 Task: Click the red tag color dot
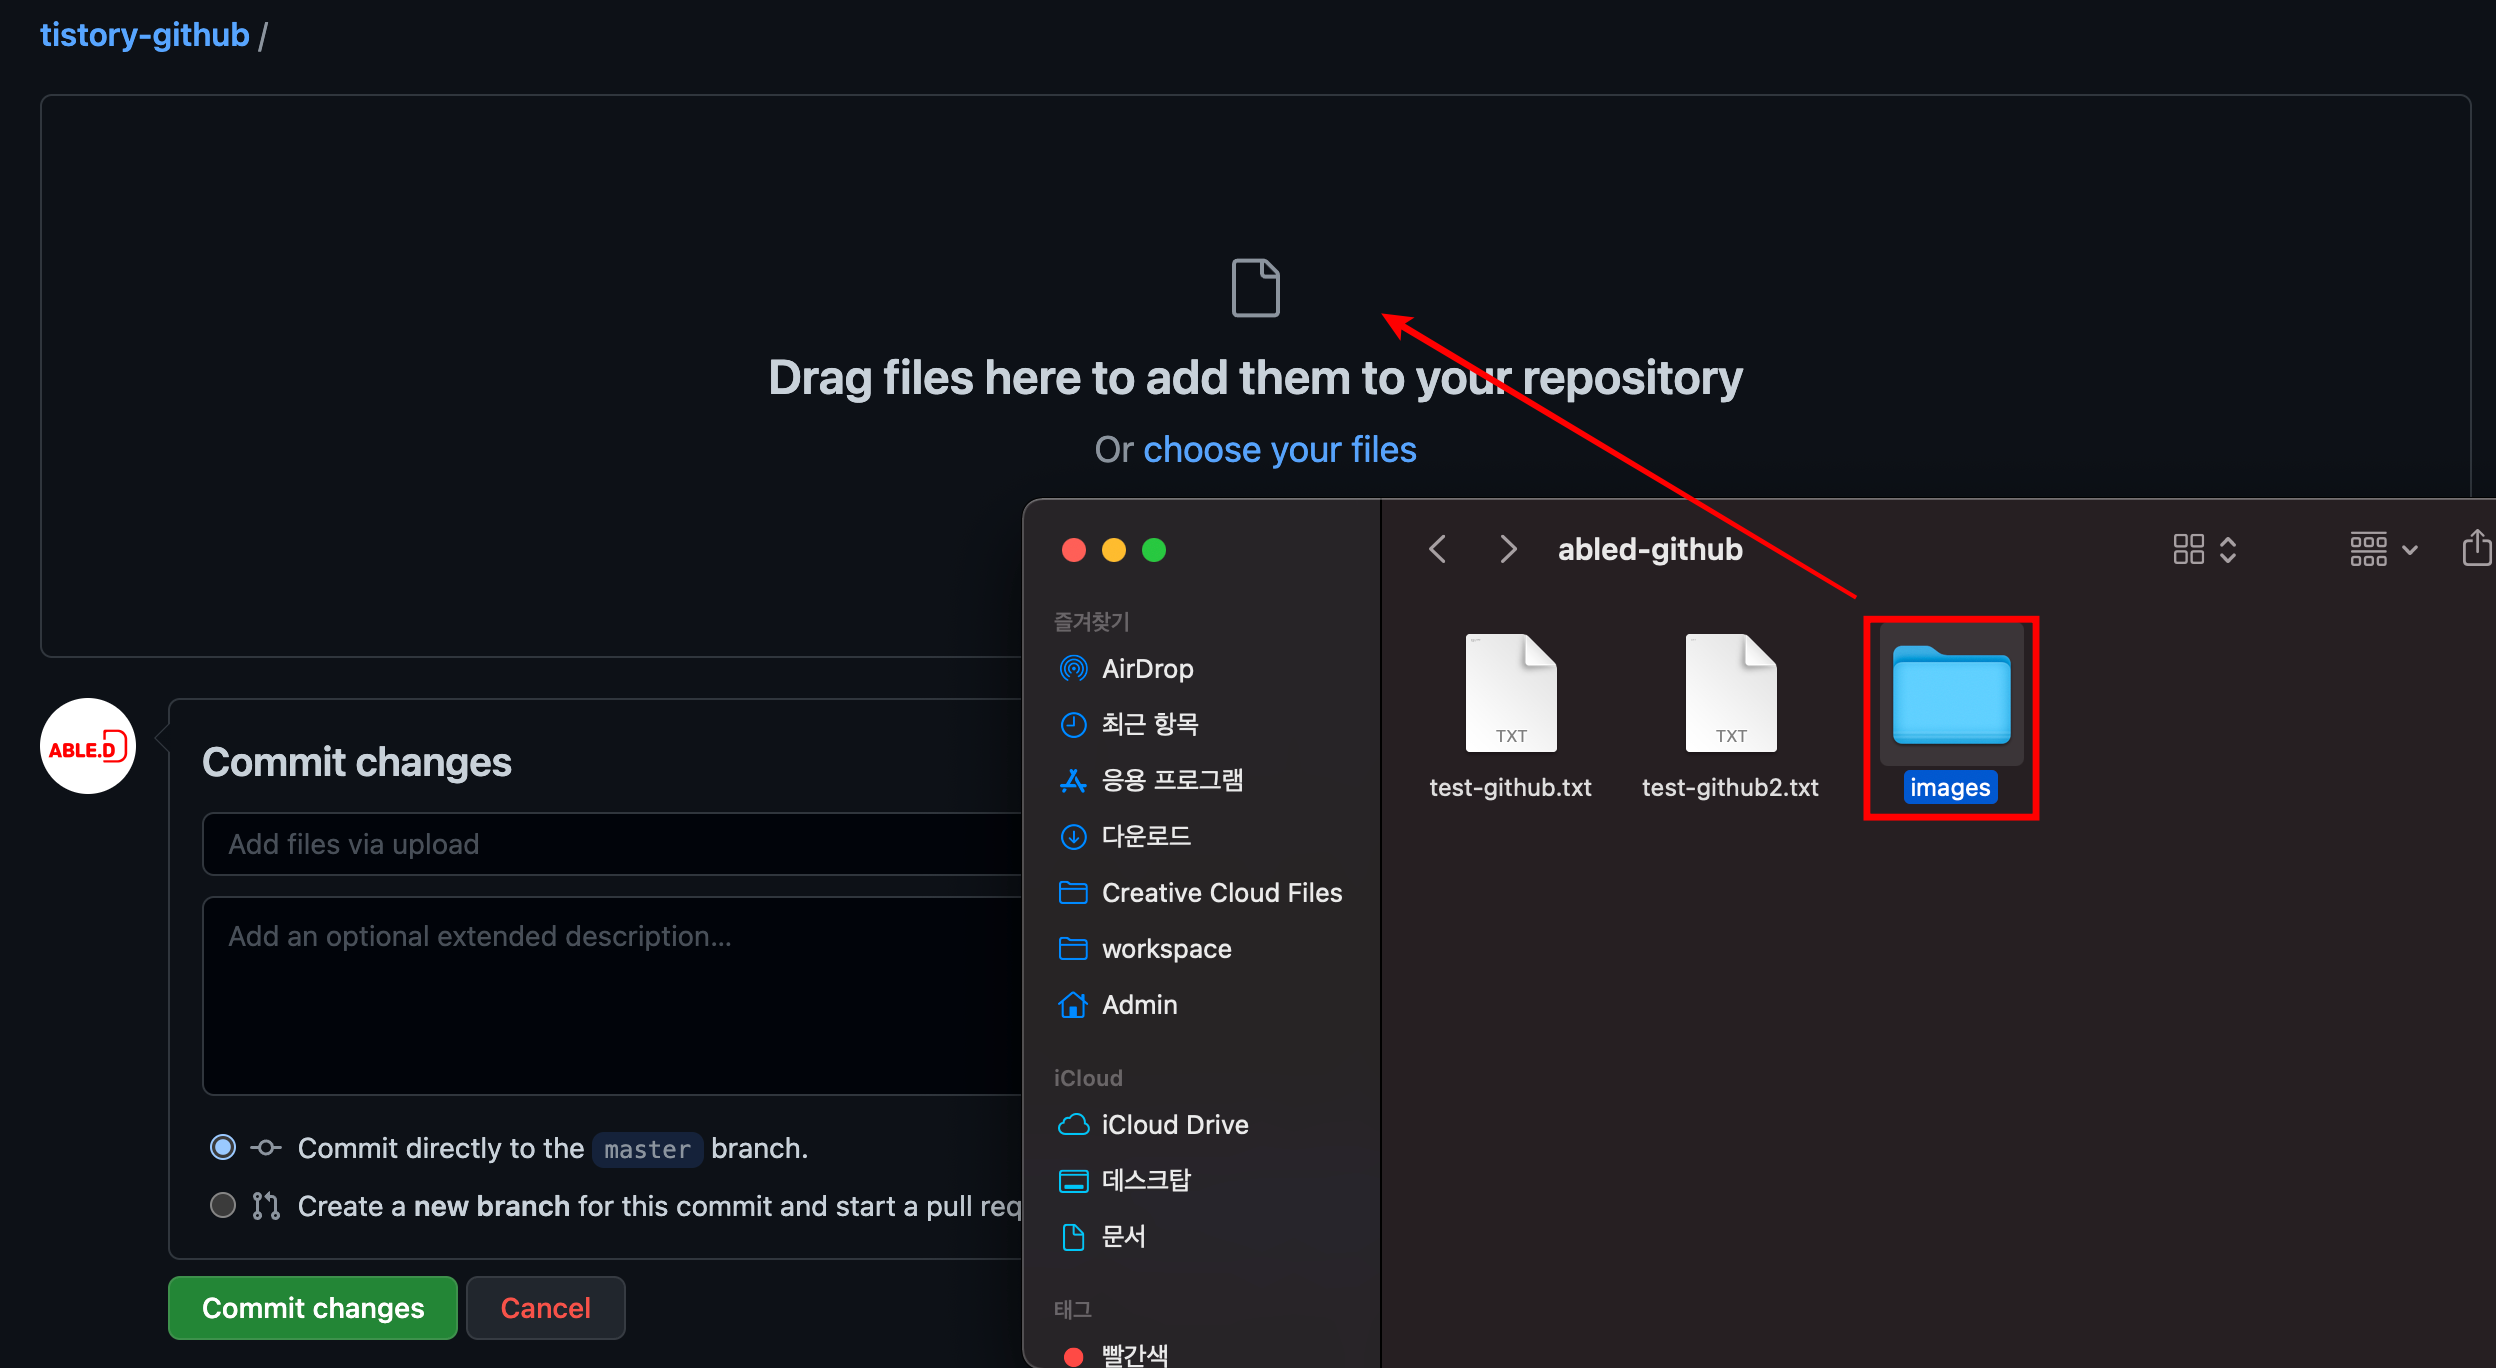click(1074, 1356)
